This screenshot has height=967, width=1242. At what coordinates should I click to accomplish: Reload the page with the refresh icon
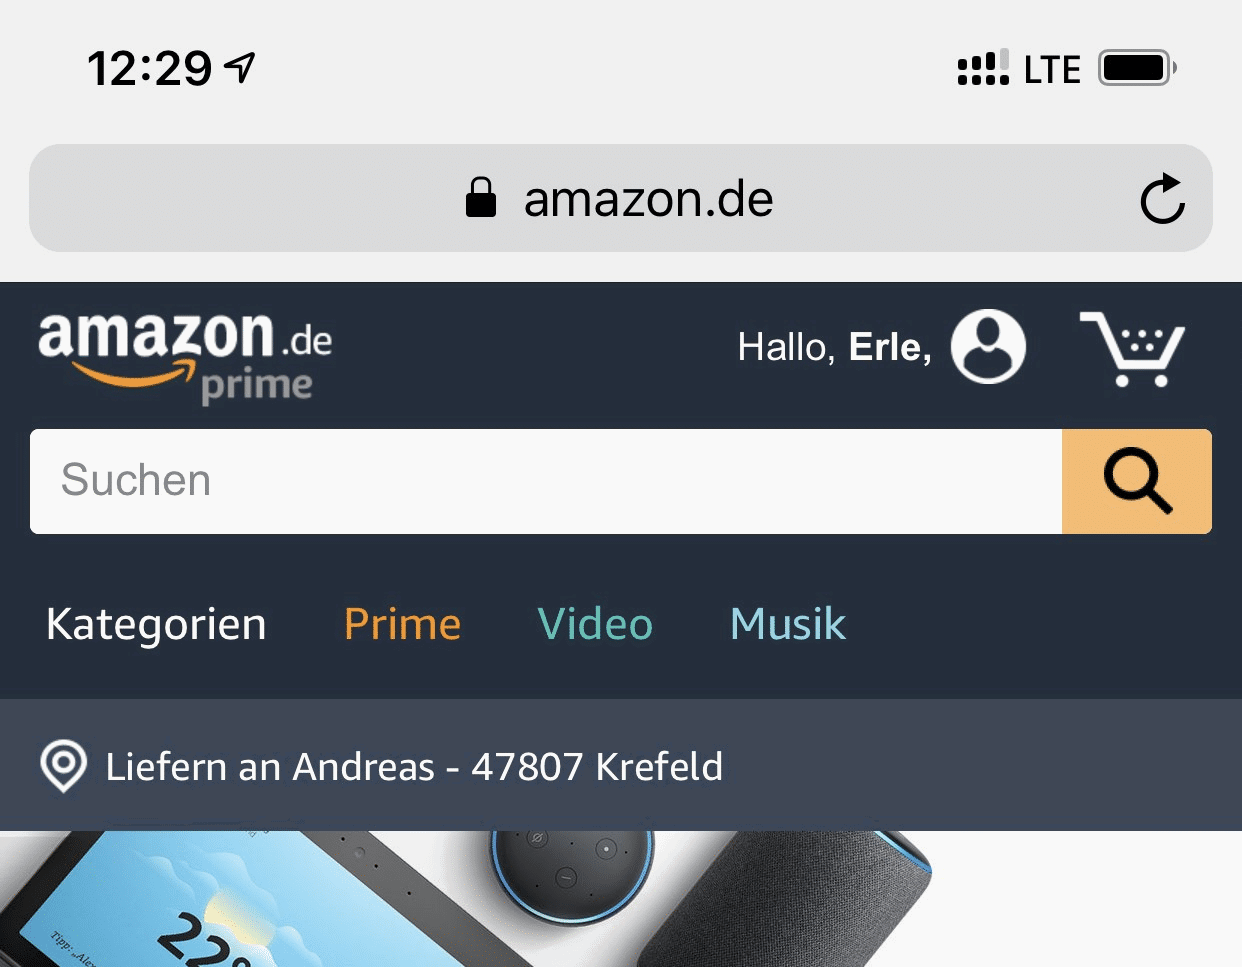point(1162,198)
